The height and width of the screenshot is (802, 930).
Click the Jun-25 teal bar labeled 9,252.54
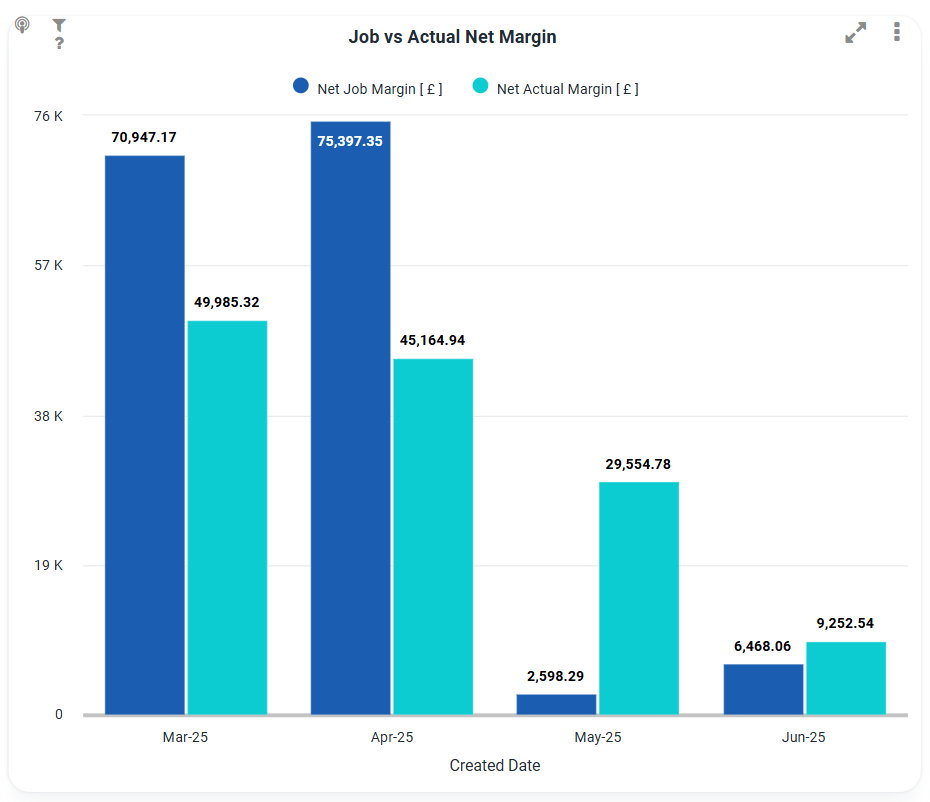pos(846,678)
